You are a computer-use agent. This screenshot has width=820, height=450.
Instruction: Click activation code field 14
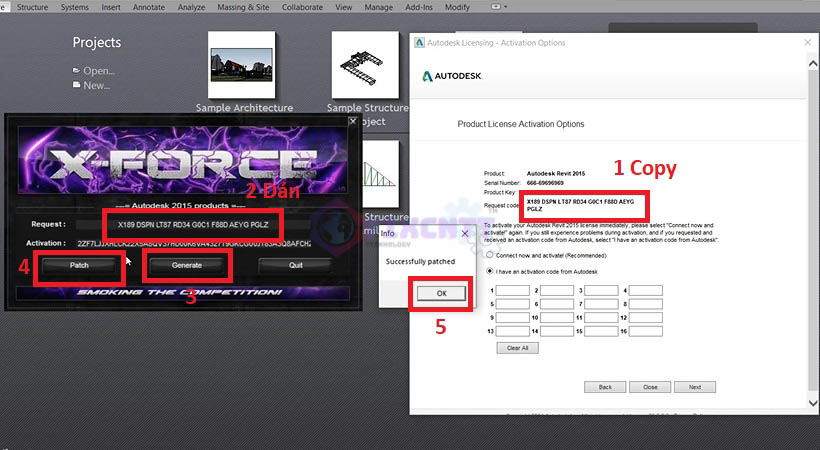coord(557,331)
